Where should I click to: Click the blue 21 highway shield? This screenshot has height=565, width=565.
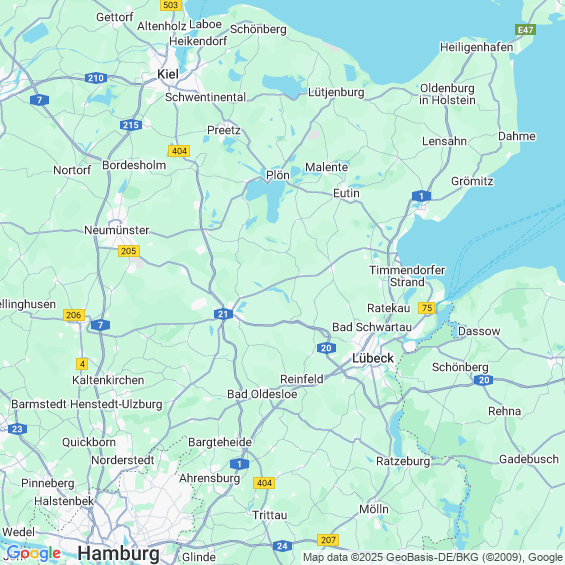click(223, 314)
